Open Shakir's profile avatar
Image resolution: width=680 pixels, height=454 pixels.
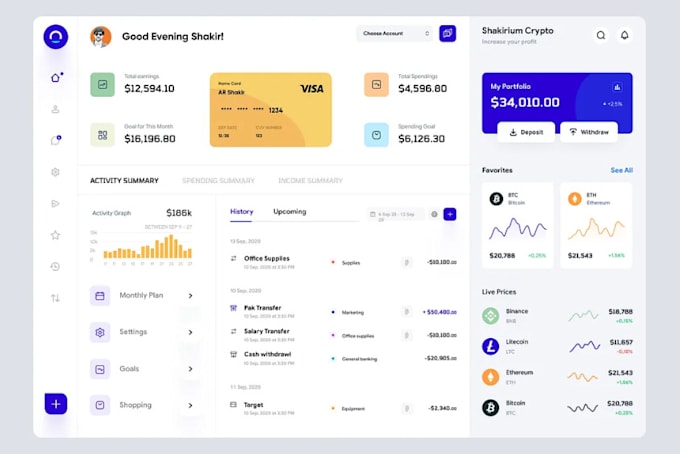coord(101,36)
